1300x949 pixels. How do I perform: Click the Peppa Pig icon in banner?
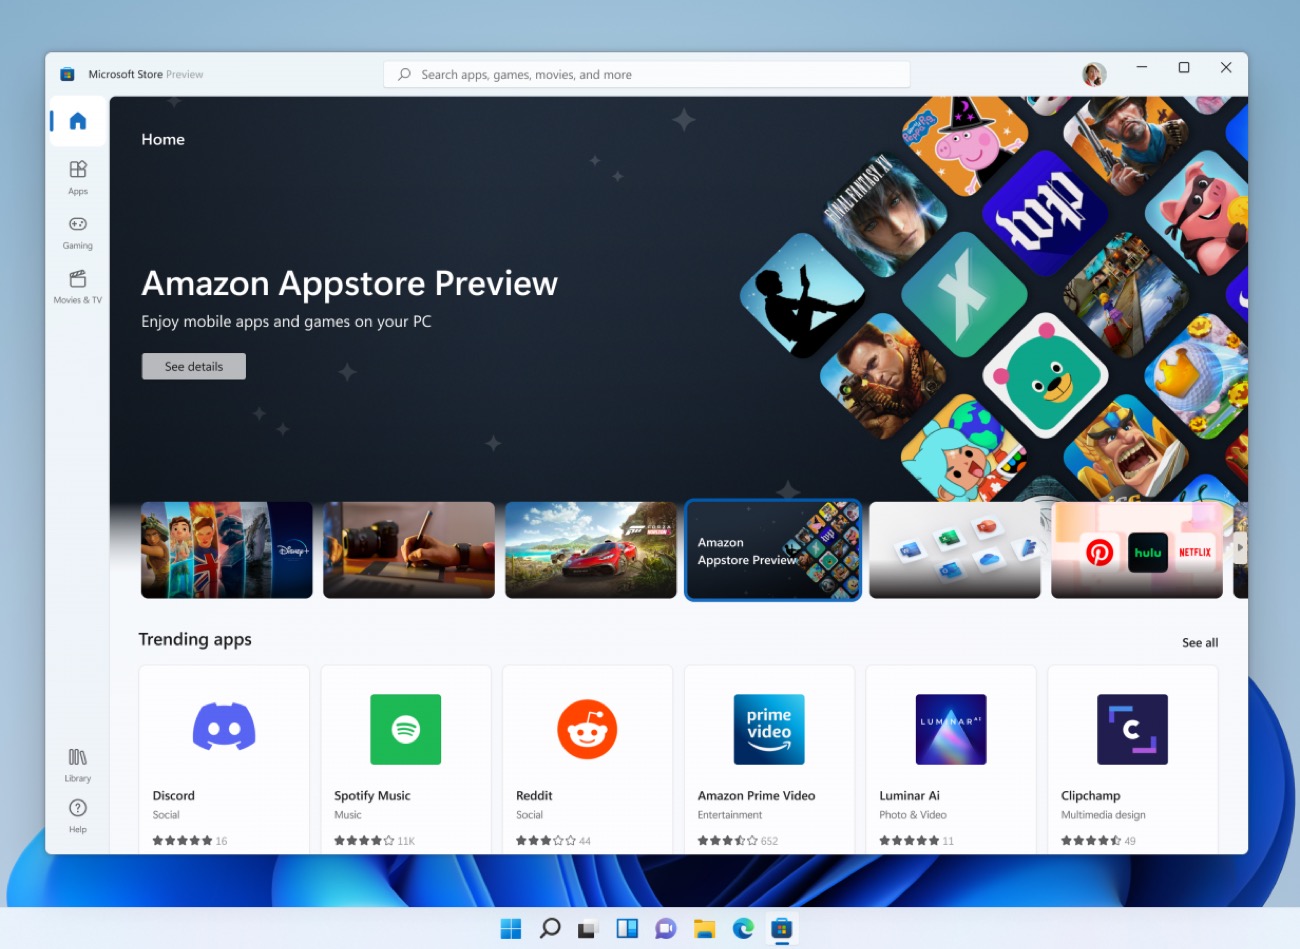[964, 145]
